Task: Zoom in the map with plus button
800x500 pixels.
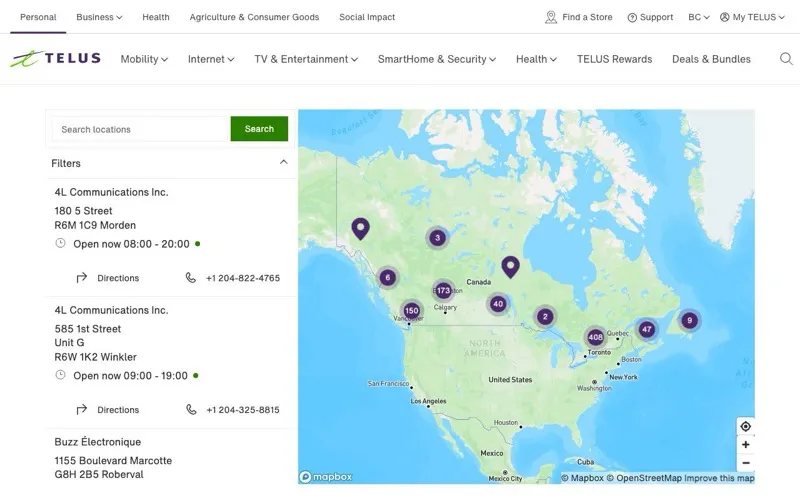Action: tap(745, 445)
